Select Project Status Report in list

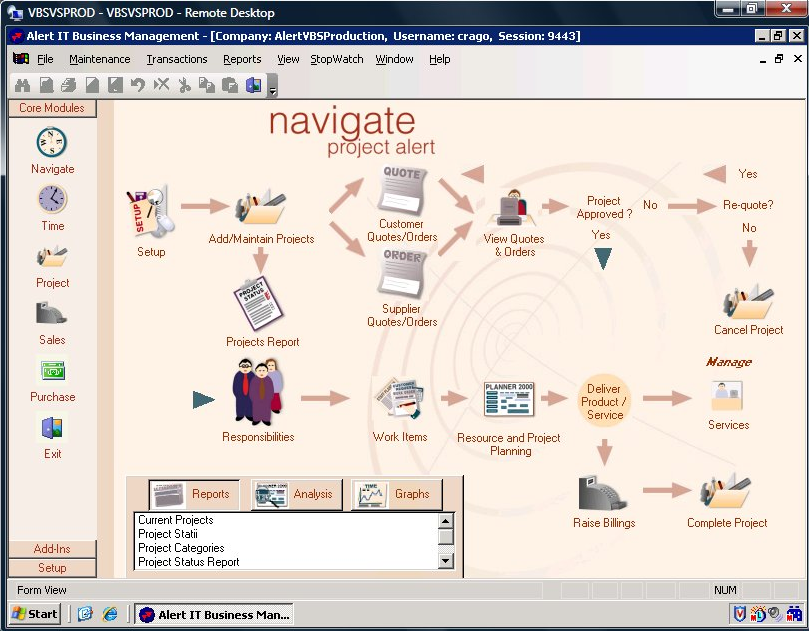click(188, 562)
